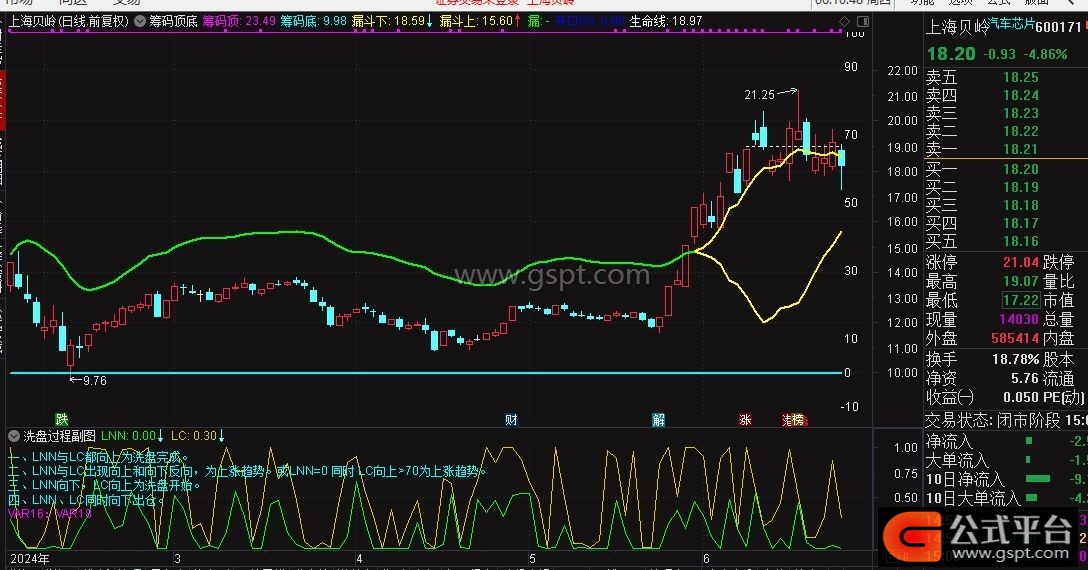Click the 10日净流入 green bar
Viewport: 1088px width, 570px height.
point(1037,478)
